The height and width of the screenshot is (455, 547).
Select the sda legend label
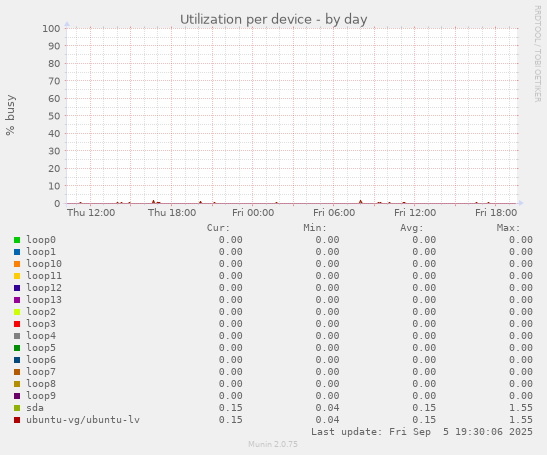pos(35,408)
